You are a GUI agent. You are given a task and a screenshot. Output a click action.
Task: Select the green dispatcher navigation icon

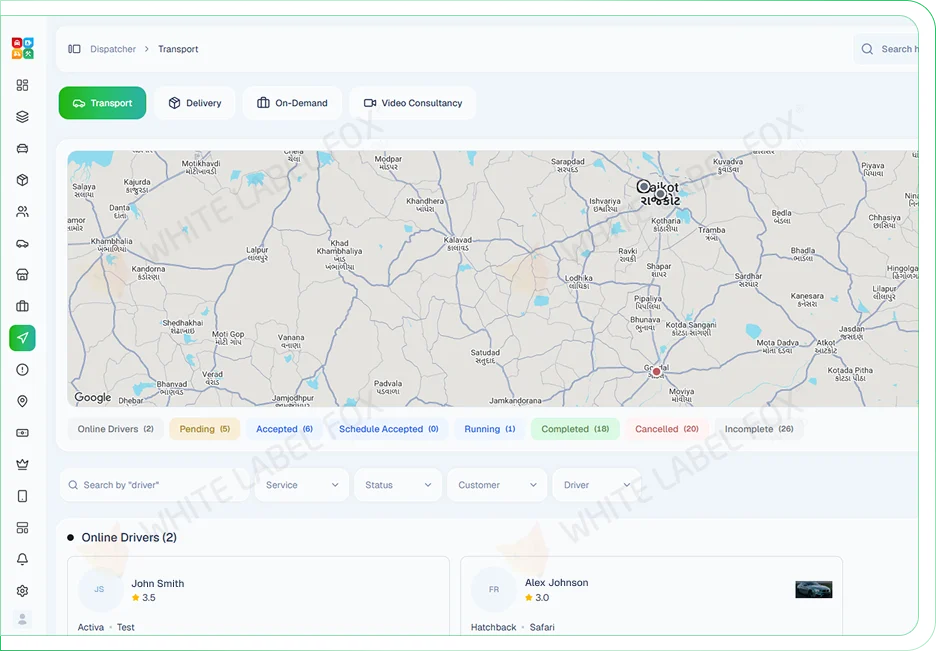pos(22,338)
